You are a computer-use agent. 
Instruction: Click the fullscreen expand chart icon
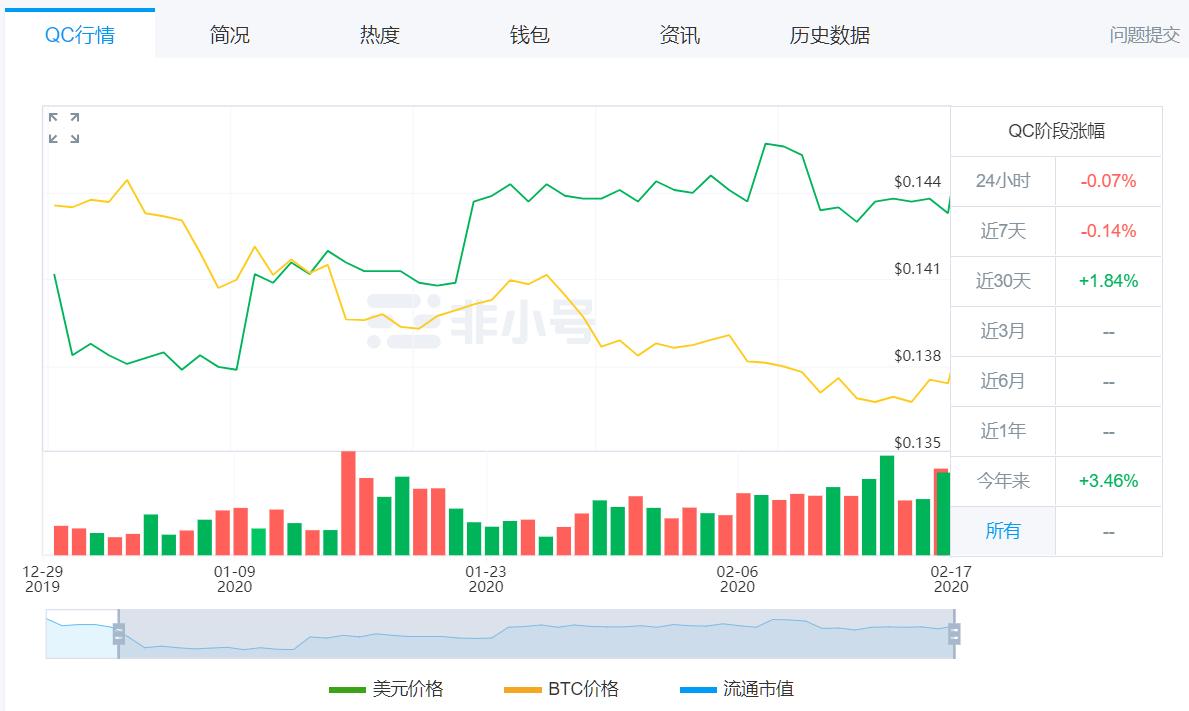[x=64, y=128]
